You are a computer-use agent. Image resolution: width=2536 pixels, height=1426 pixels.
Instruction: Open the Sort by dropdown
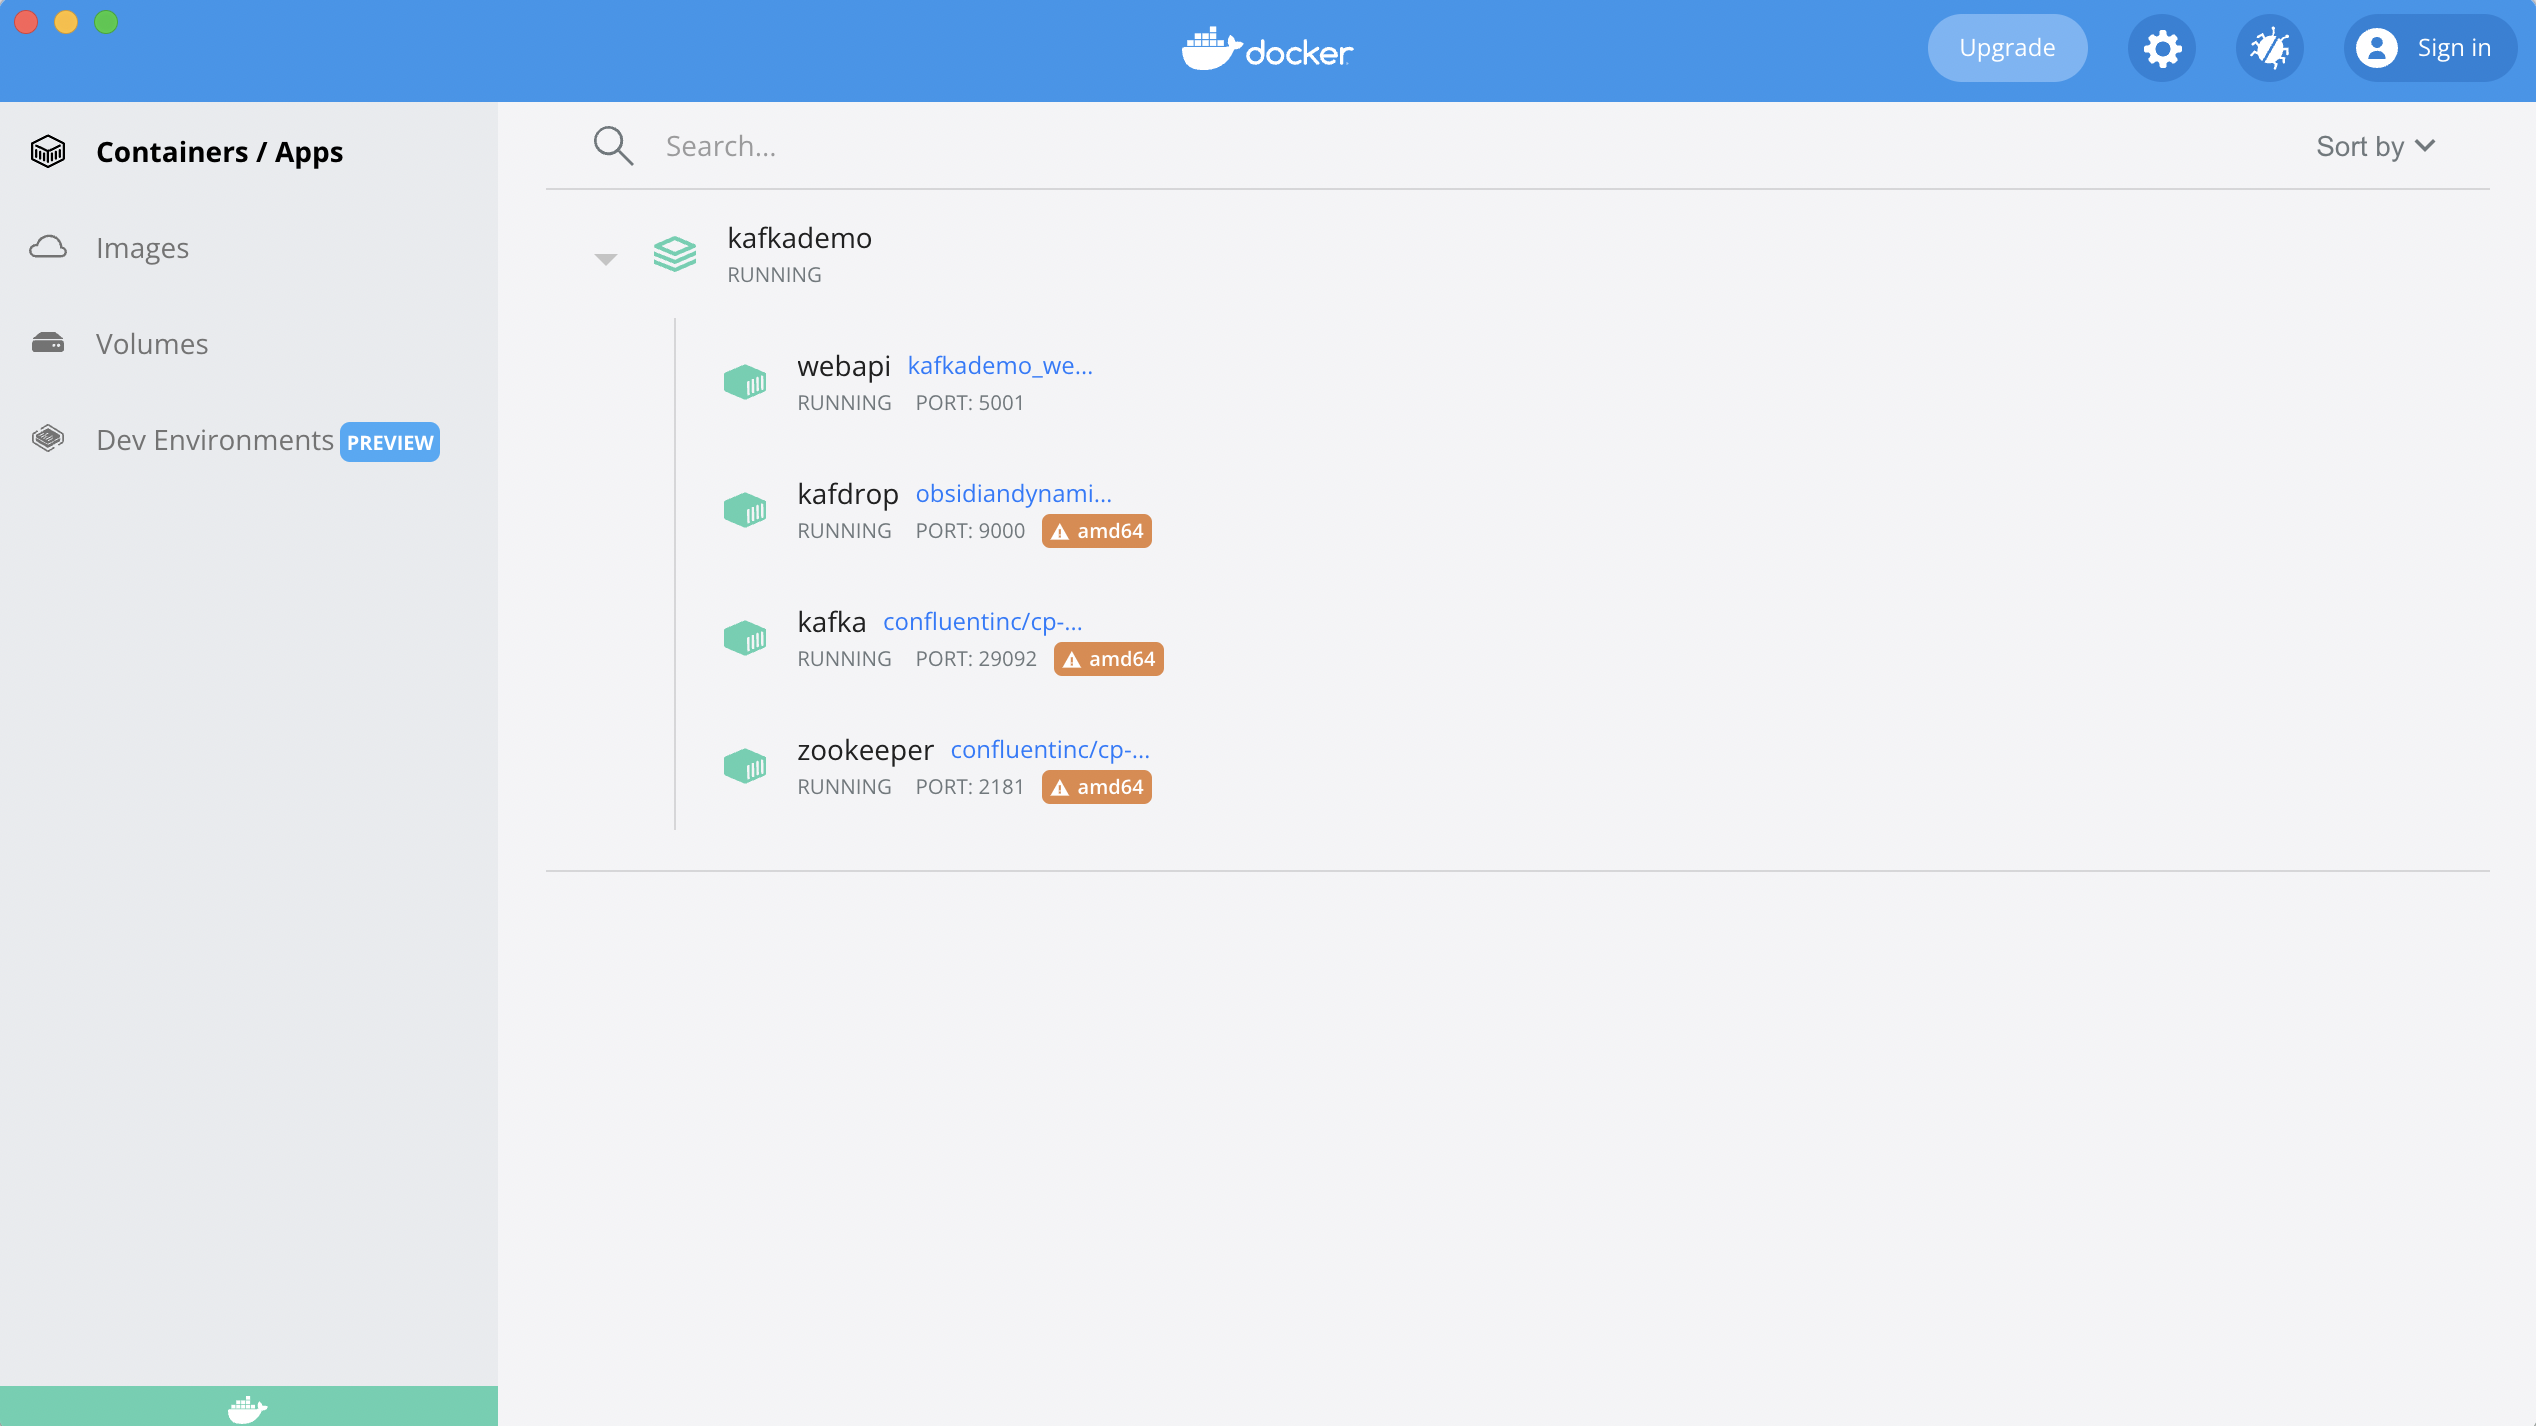click(2375, 146)
